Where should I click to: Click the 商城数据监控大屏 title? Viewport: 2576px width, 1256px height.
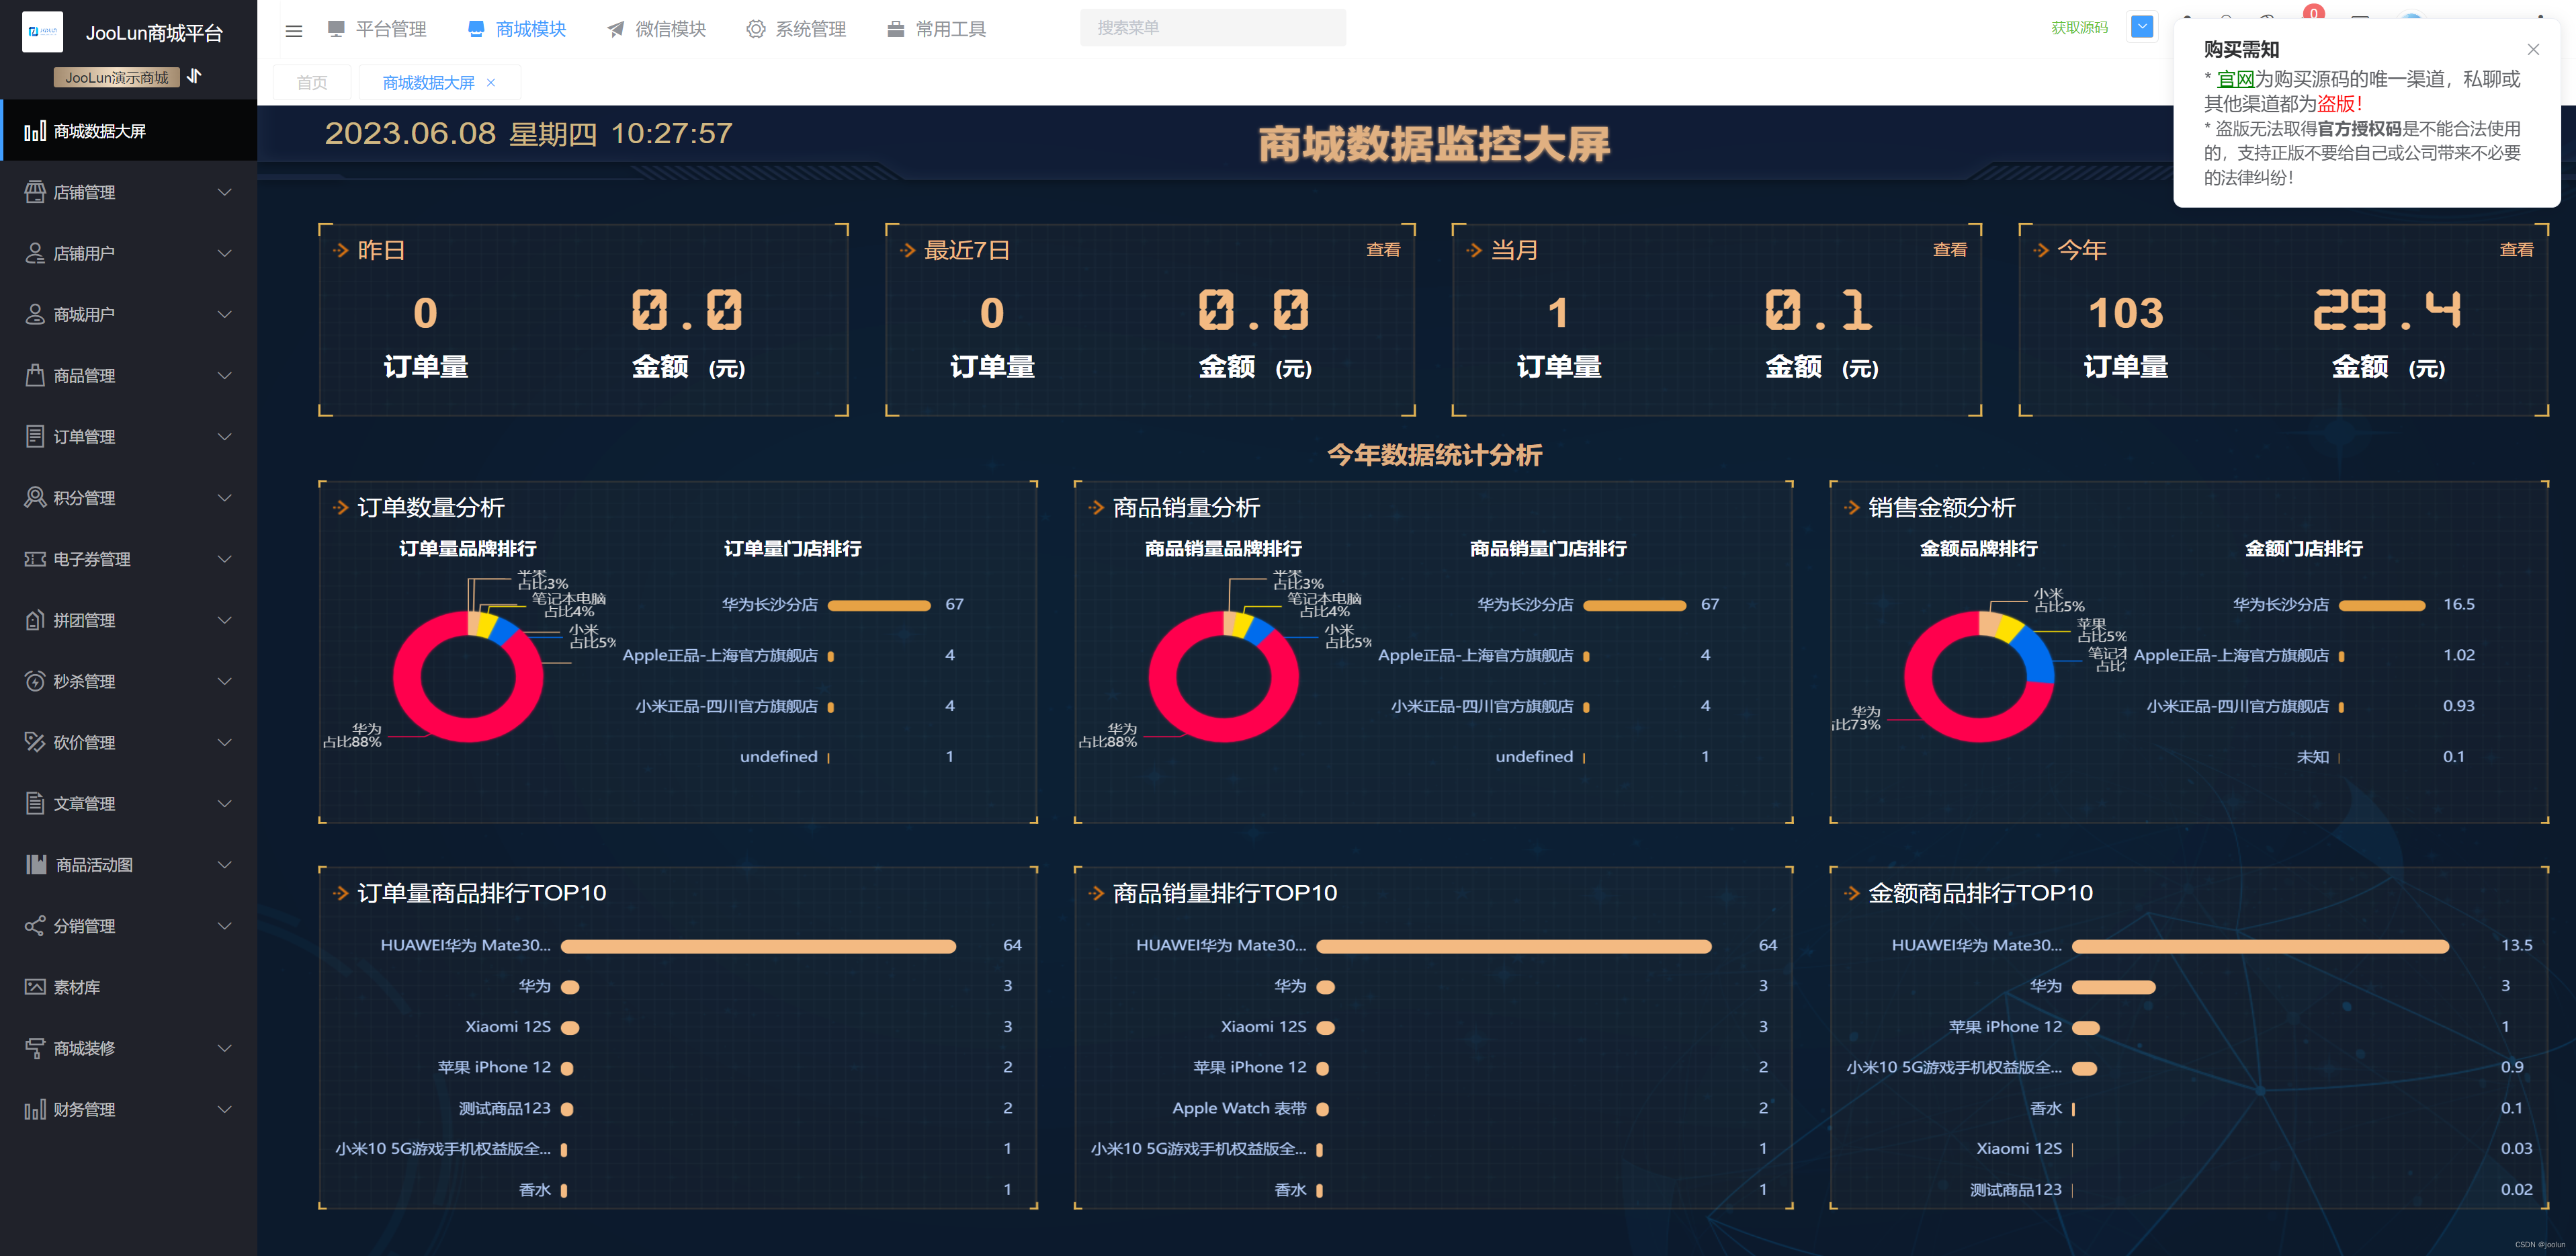click(1434, 144)
